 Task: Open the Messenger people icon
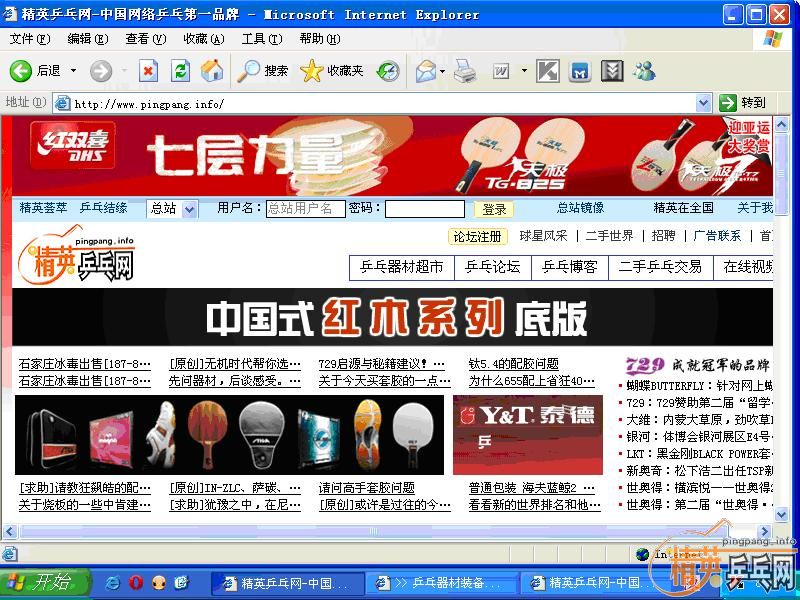(x=643, y=71)
